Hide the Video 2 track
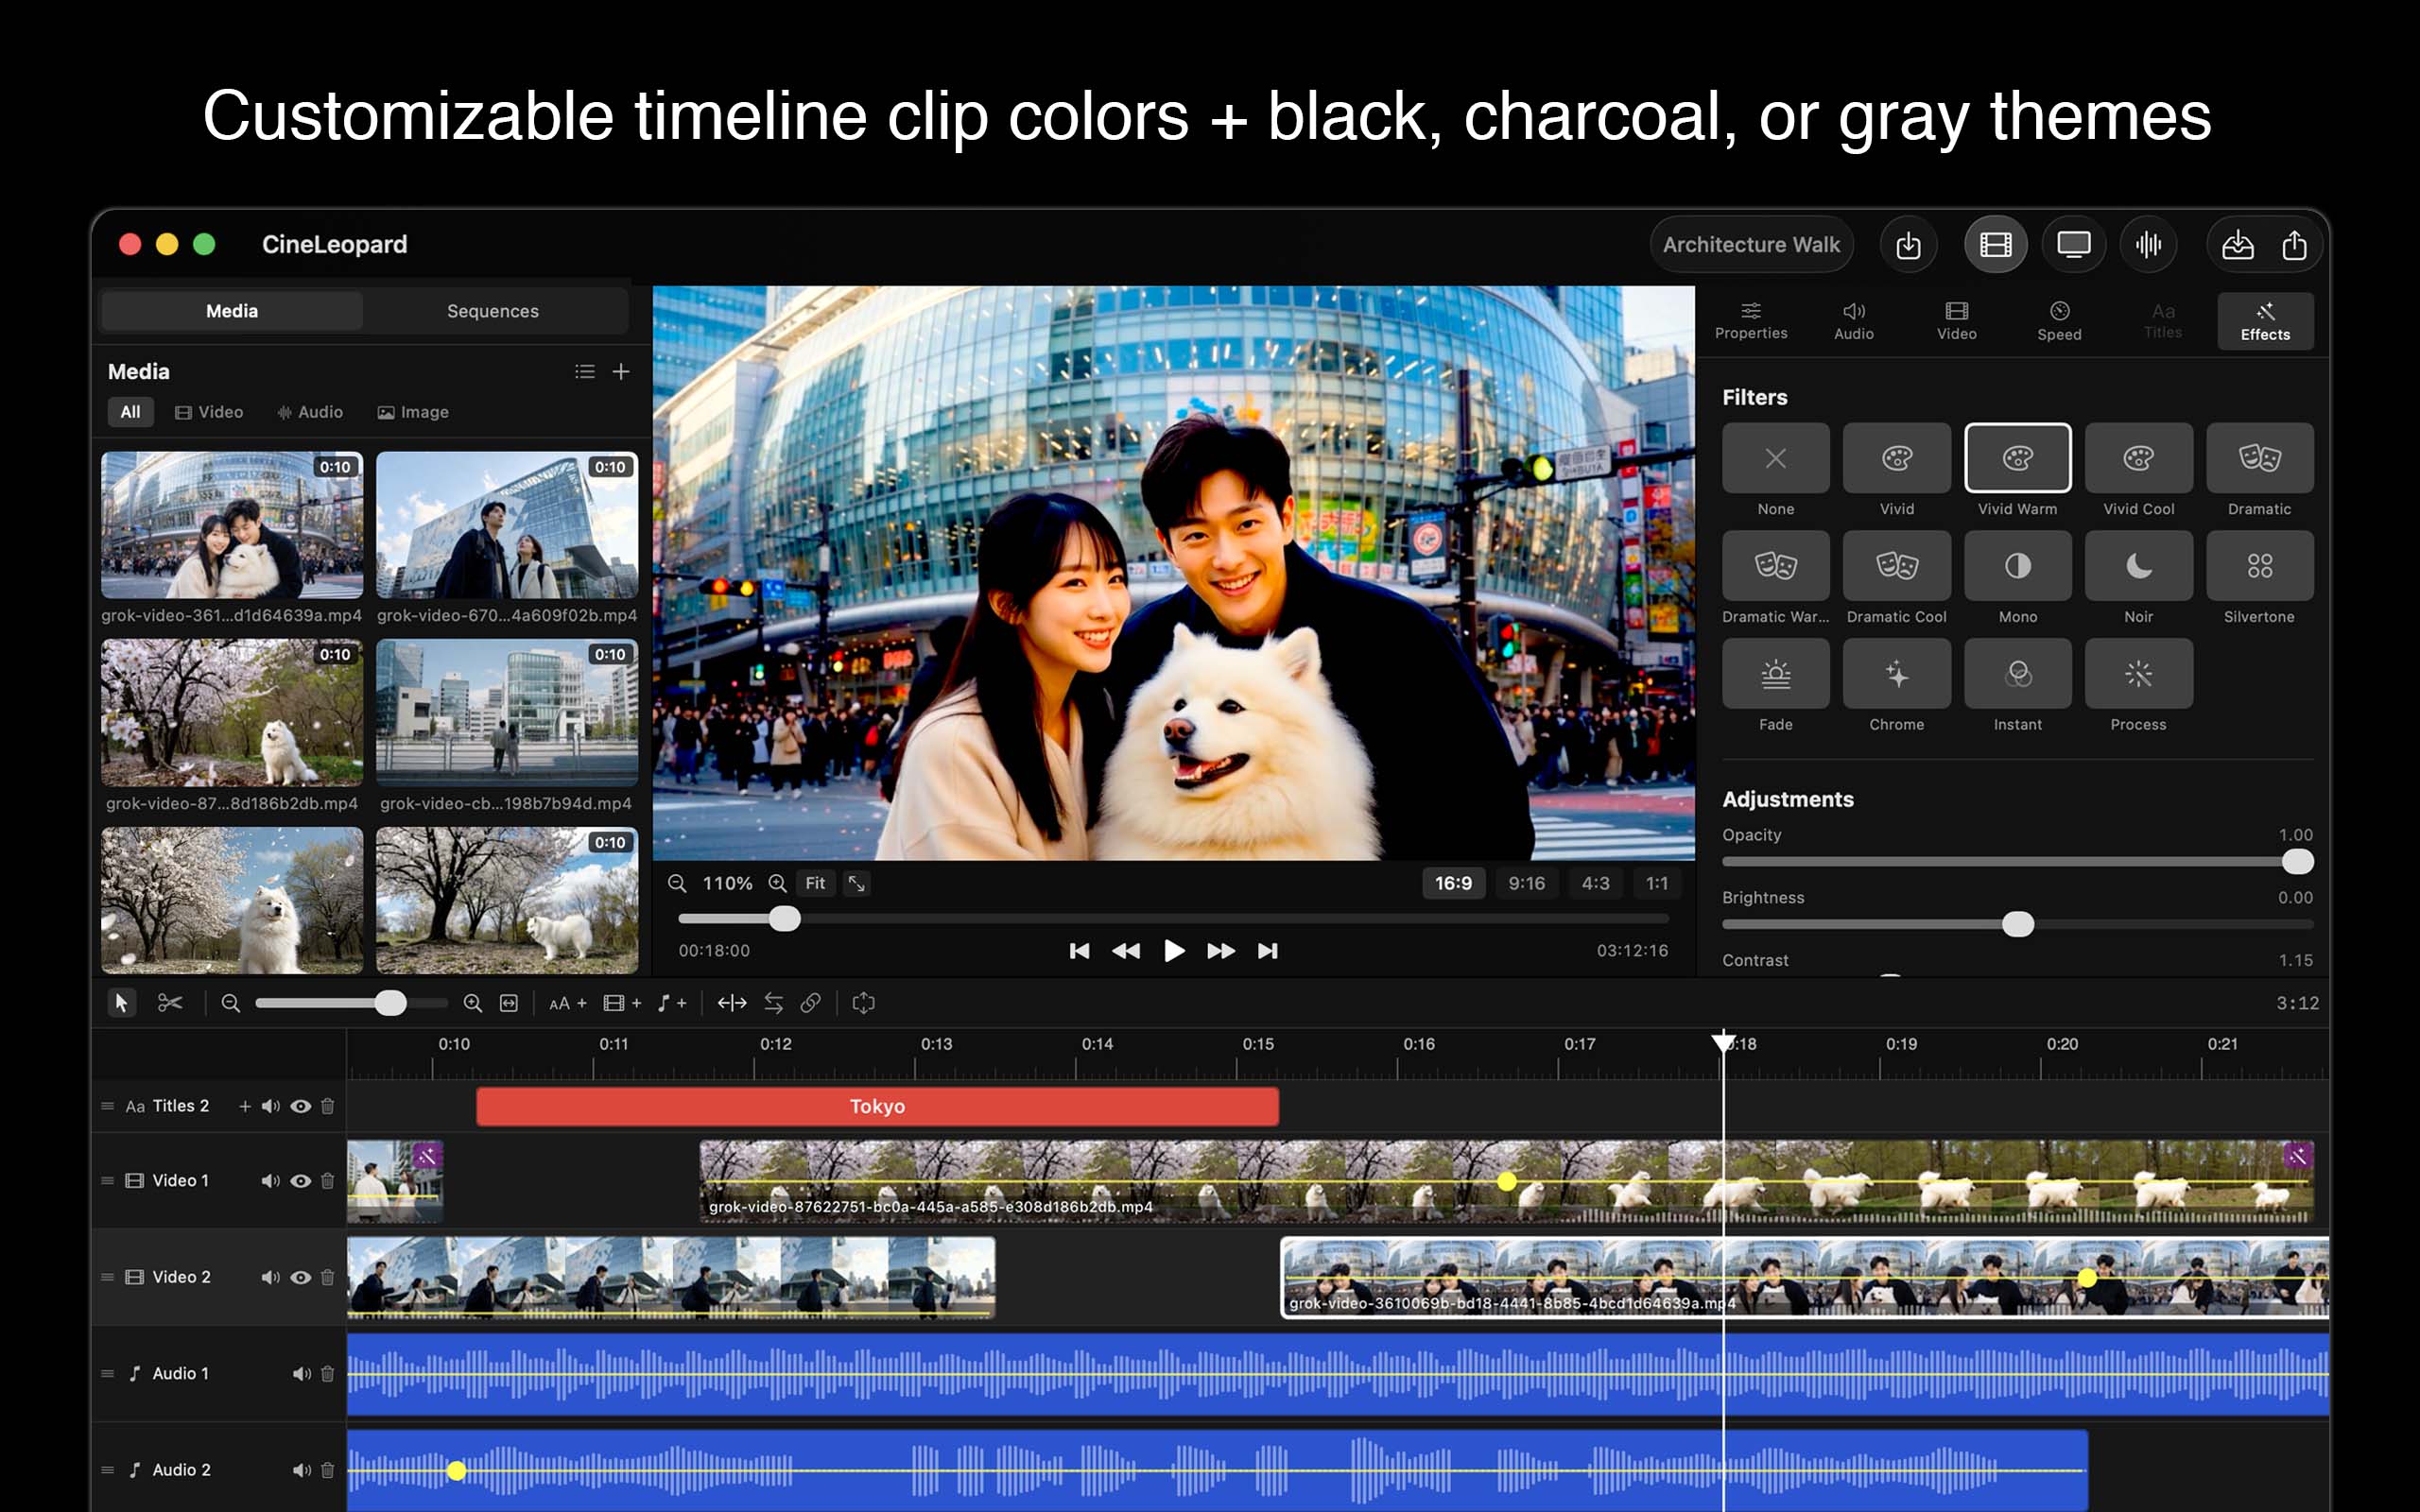Screen dimensions: 2420x1512 coord(300,1277)
